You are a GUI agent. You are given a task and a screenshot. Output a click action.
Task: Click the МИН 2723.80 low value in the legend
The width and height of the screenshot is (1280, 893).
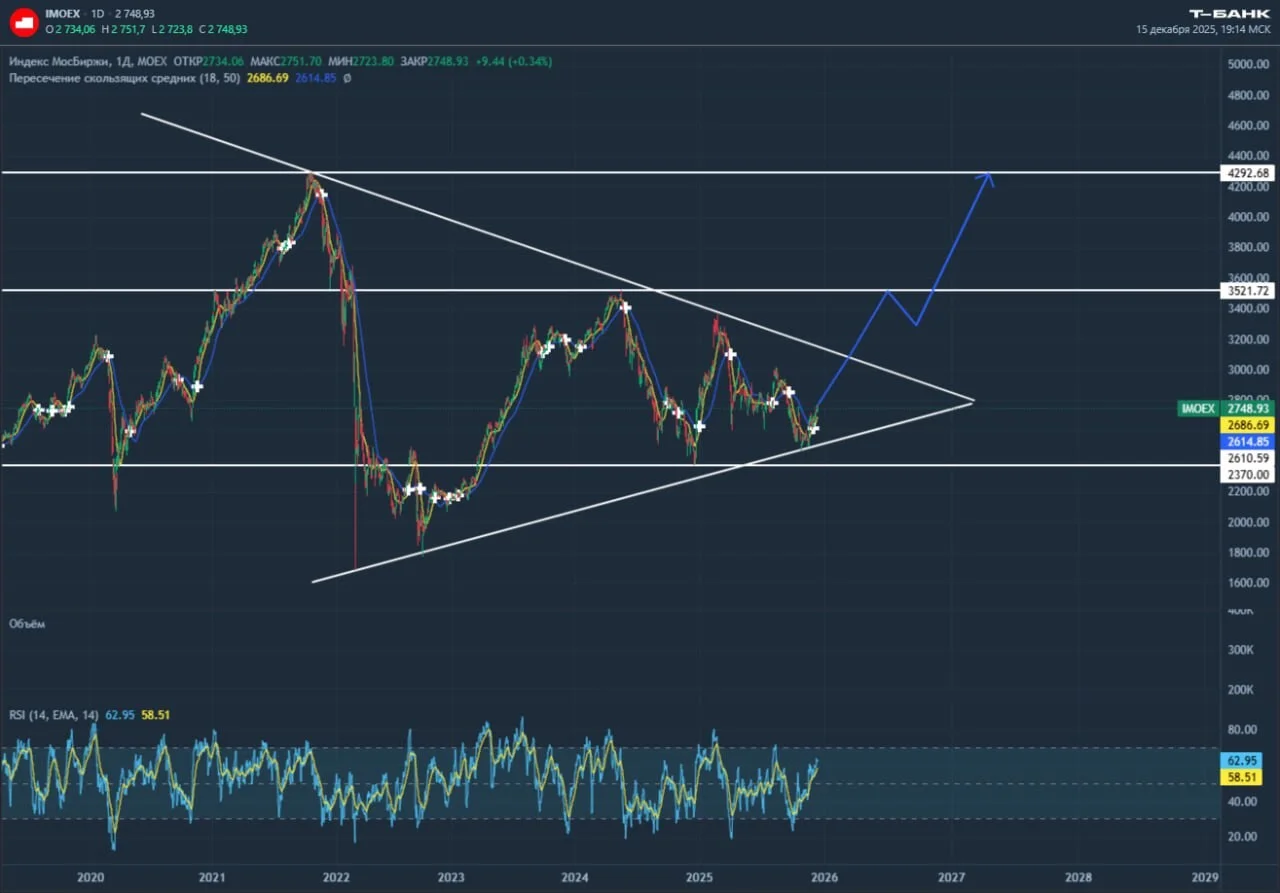[x=363, y=62]
